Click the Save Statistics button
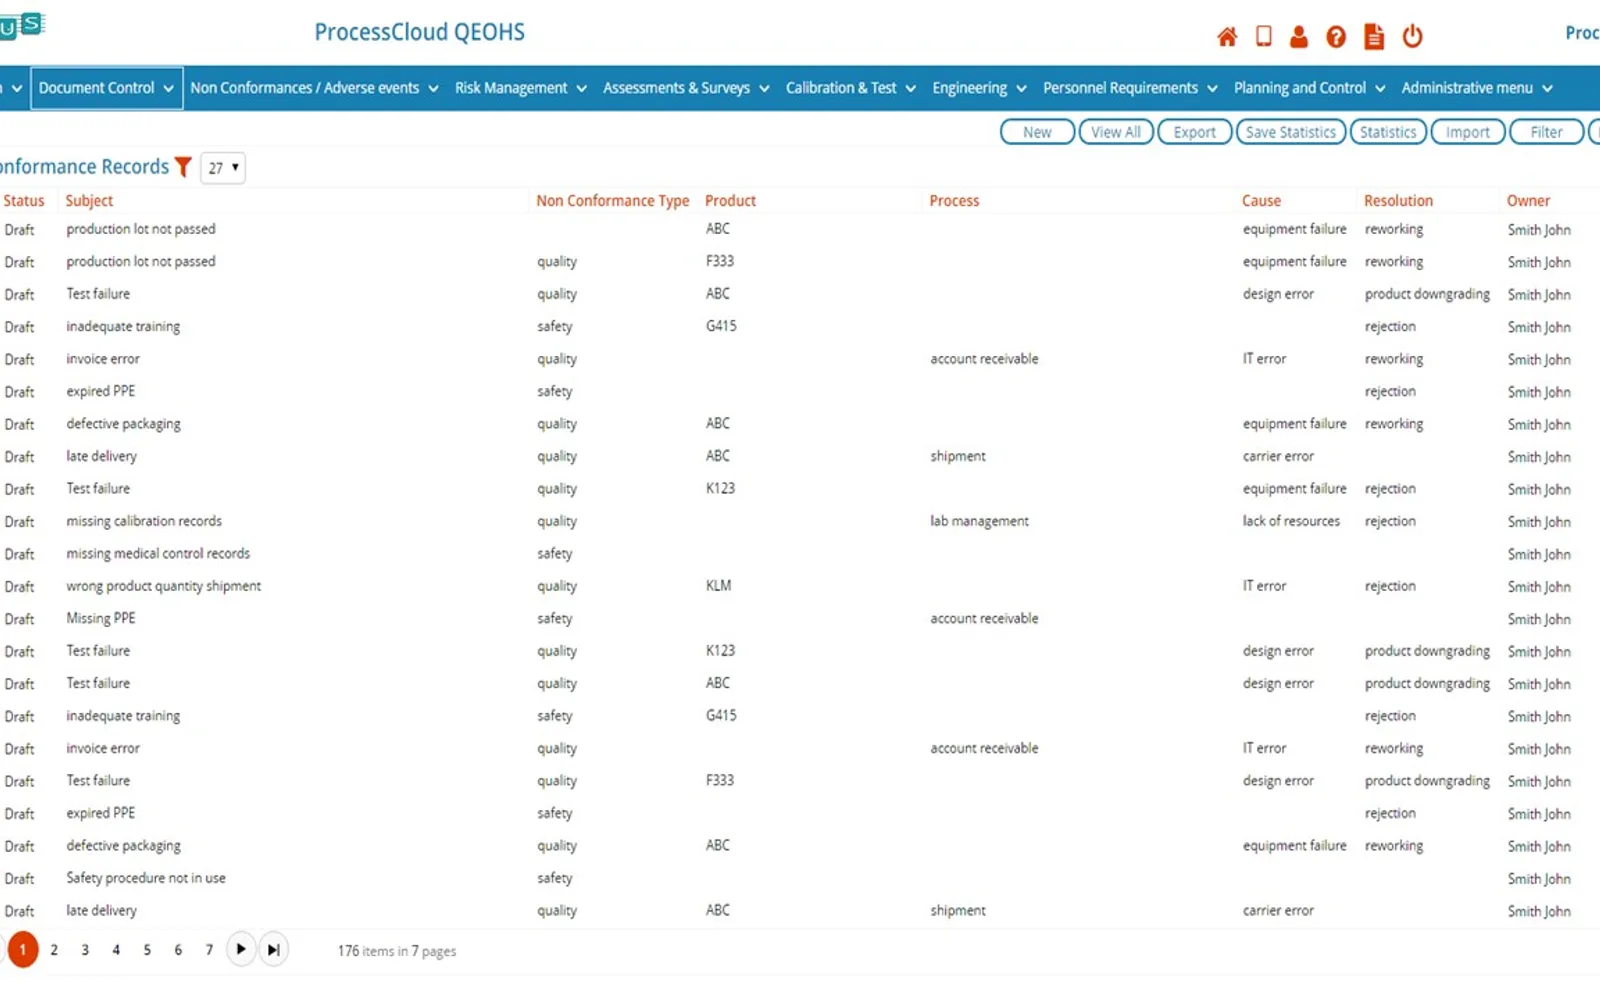Screen dimensions: 1600x1000 tap(1291, 132)
